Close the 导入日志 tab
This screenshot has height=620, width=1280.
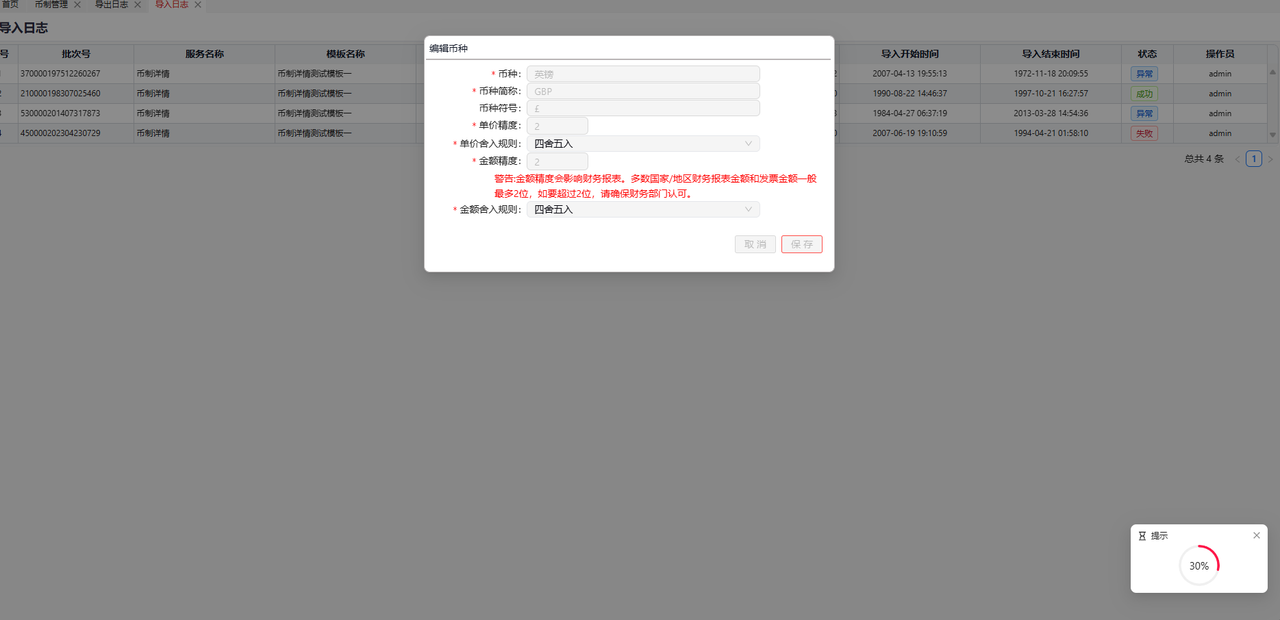tap(197, 5)
